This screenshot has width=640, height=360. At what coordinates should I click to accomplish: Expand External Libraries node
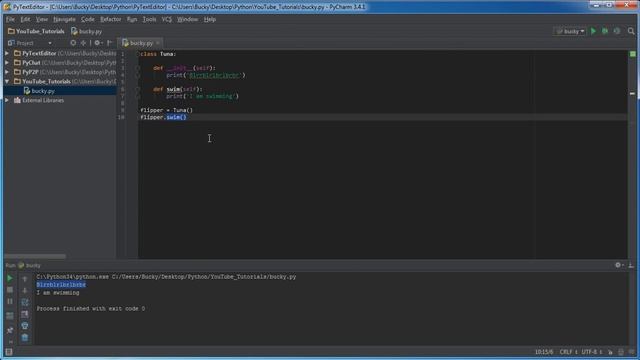(7, 100)
